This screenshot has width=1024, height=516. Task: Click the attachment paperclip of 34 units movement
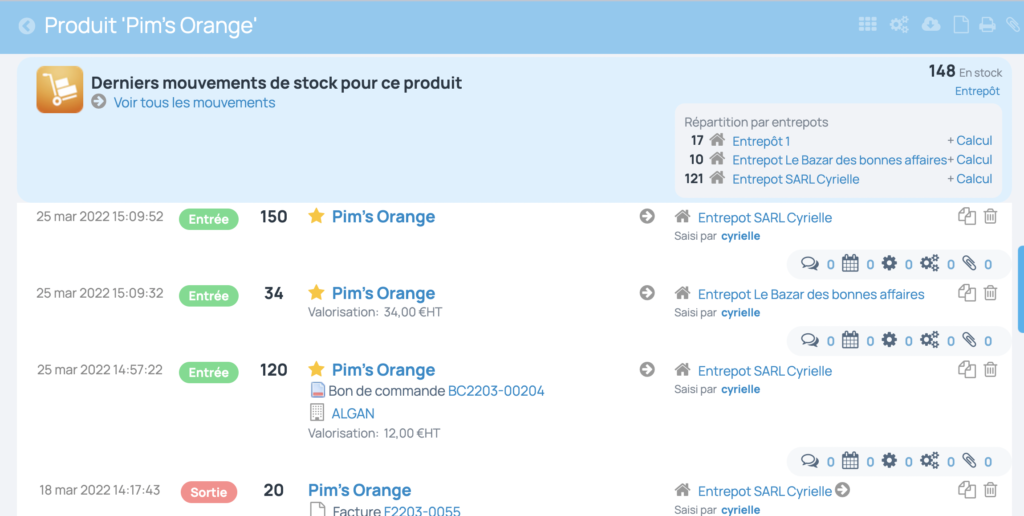(x=969, y=340)
